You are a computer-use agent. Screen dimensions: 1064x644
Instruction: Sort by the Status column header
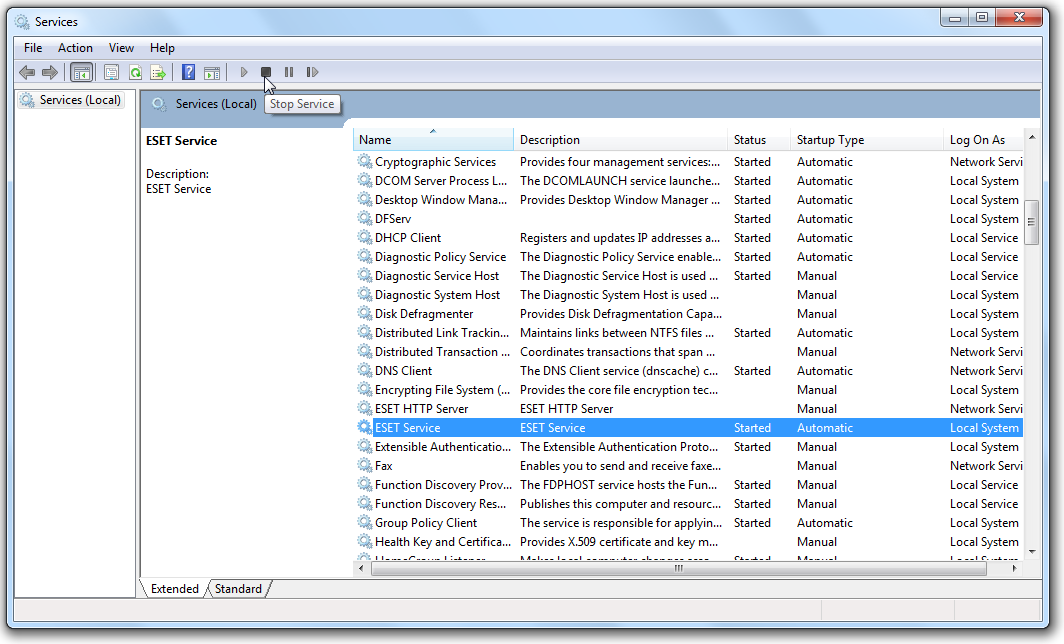point(759,140)
